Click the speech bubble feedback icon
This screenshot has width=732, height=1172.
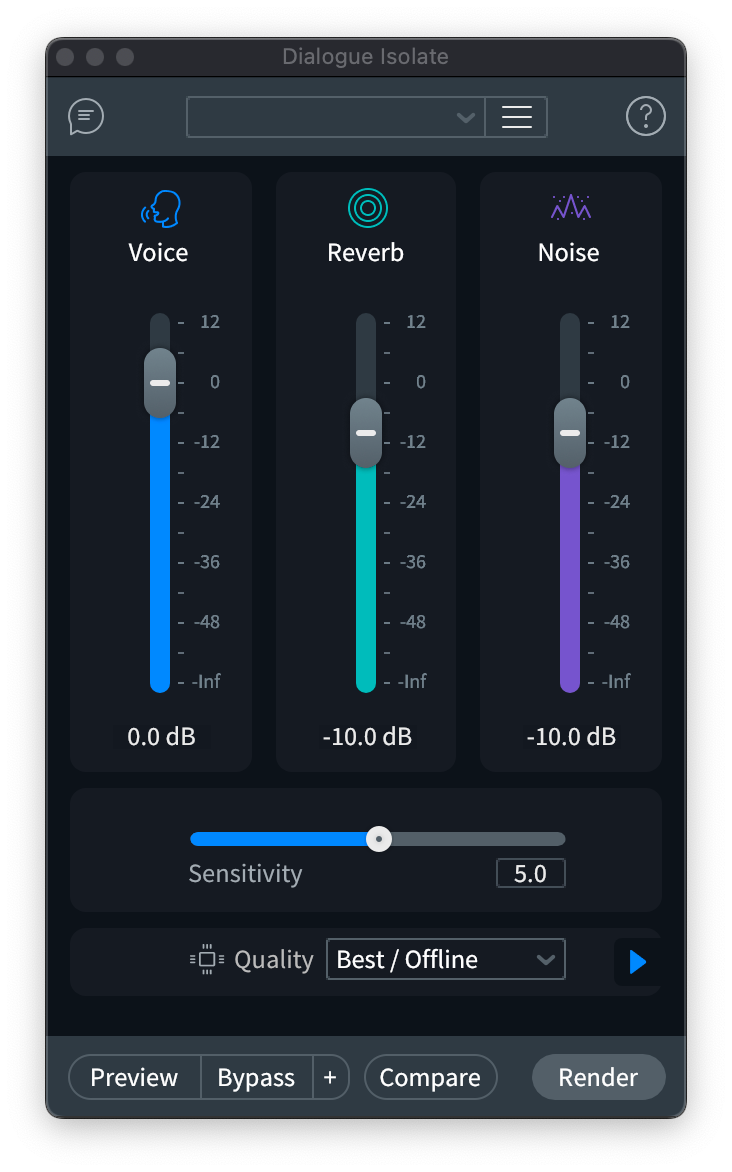(86, 117)
